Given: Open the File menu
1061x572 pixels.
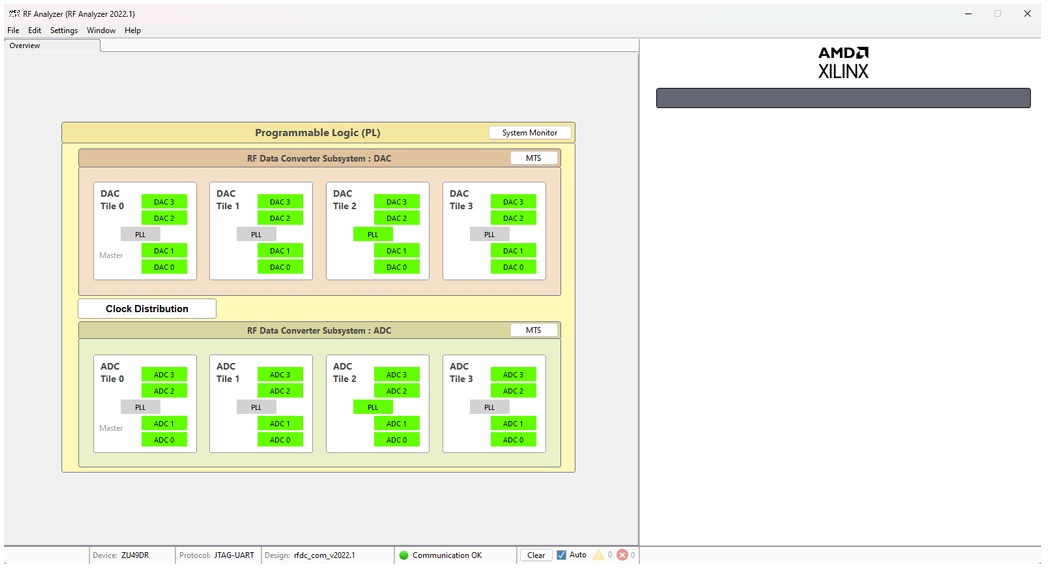Looking at the screenshot, I should pyautogui.click(x=13, y=30).
